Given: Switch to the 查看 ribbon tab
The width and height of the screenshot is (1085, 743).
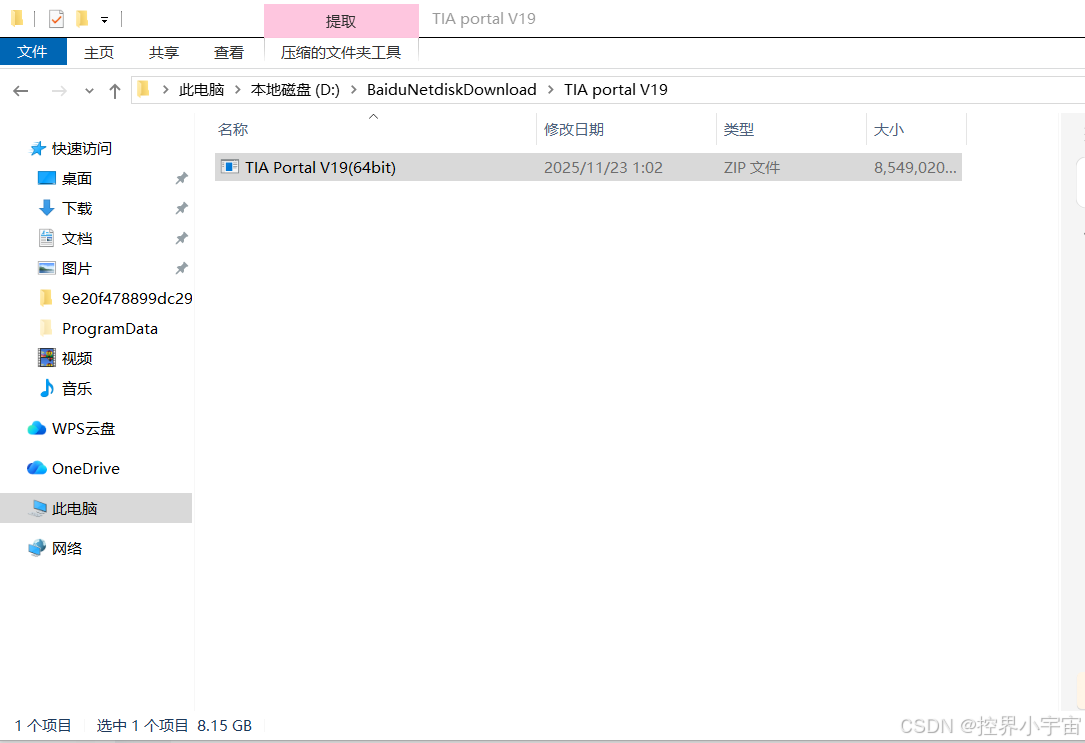Looking at the screenshot, I should click(229, 53).
